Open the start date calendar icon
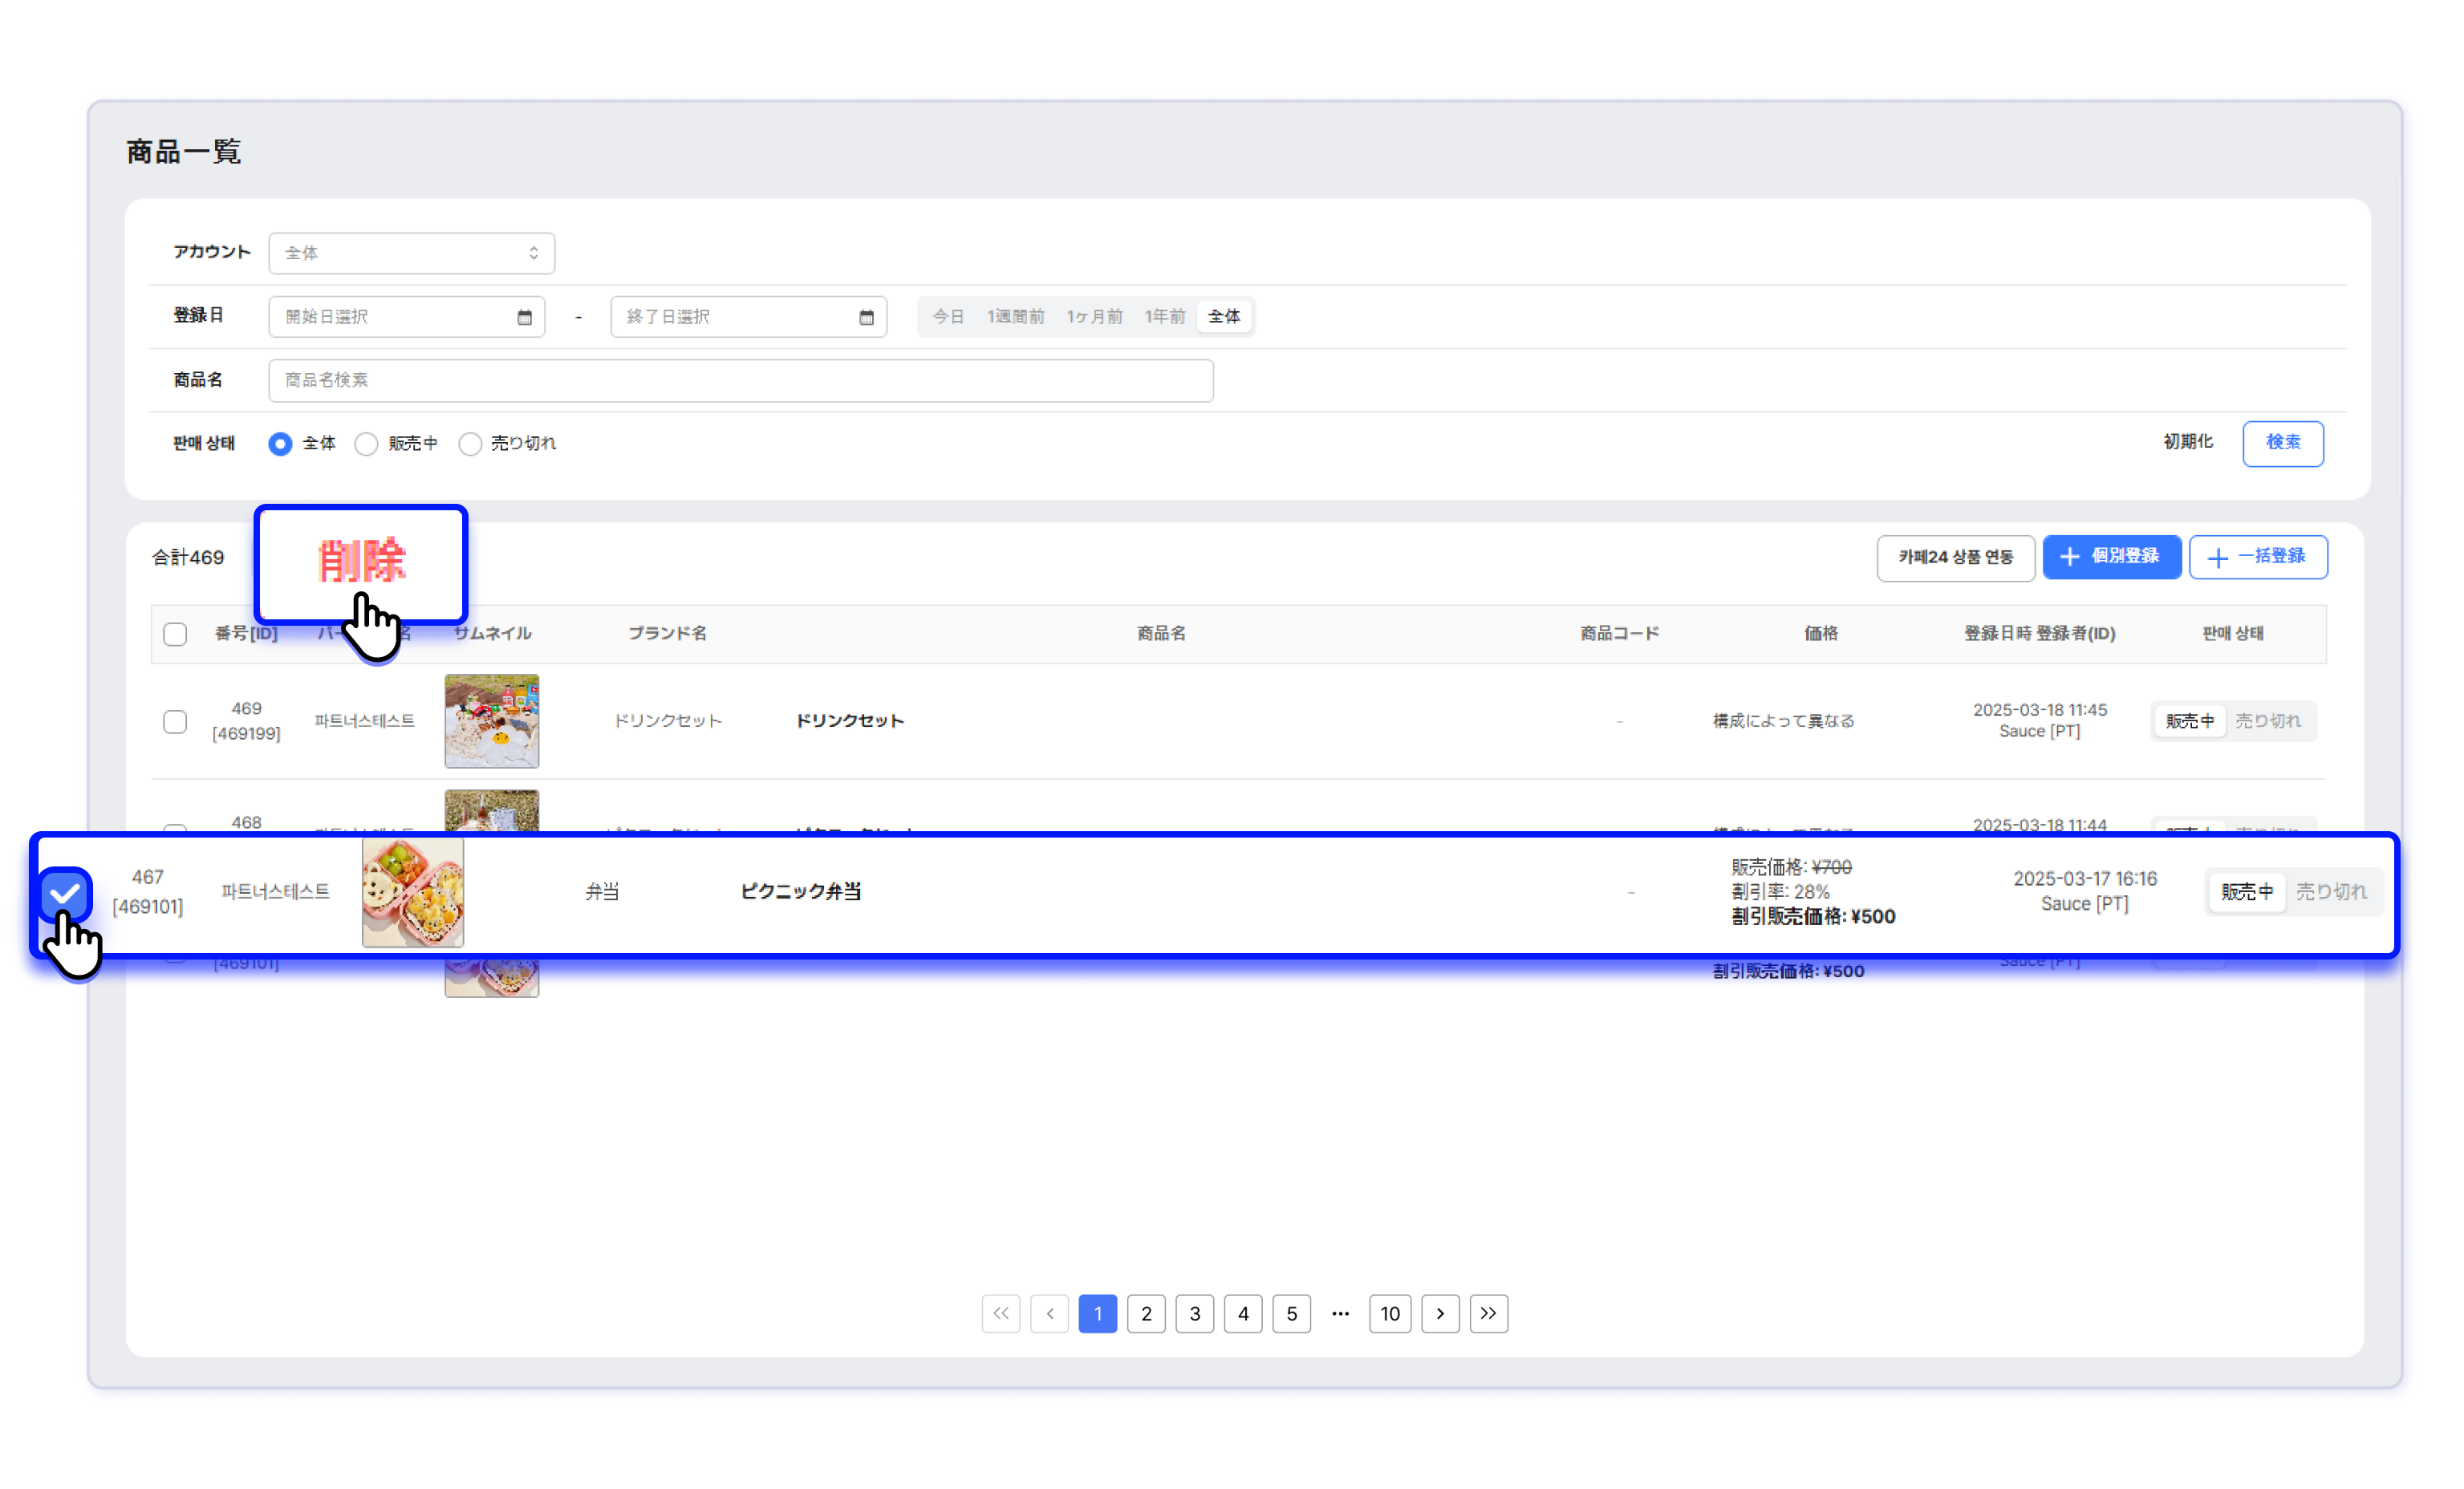The image size is (2464, 1489). coord(524,317)
